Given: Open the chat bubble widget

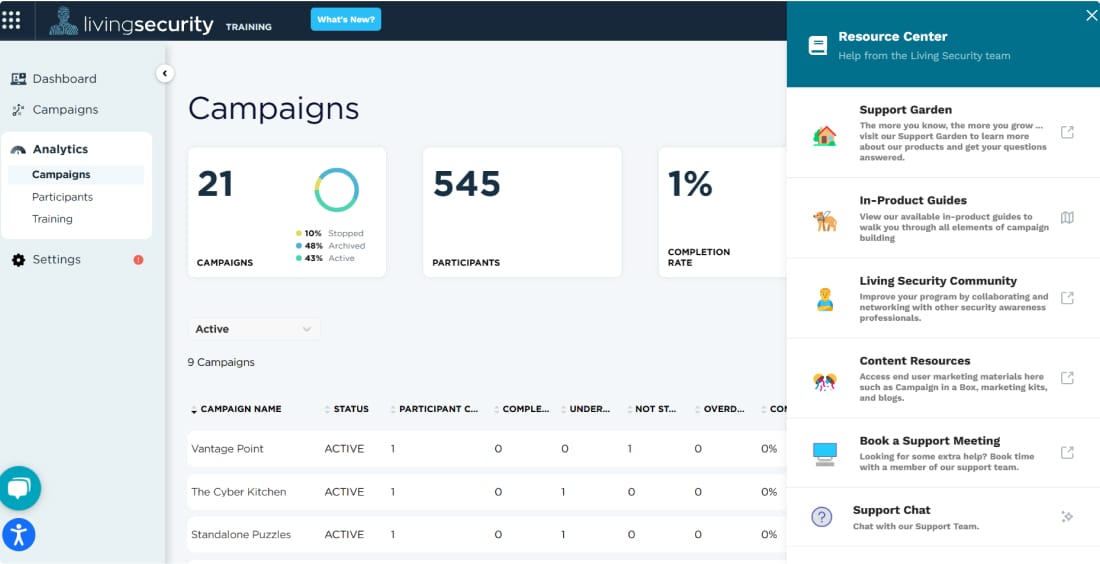Looking at the screenshot, I should pos(20,488).
